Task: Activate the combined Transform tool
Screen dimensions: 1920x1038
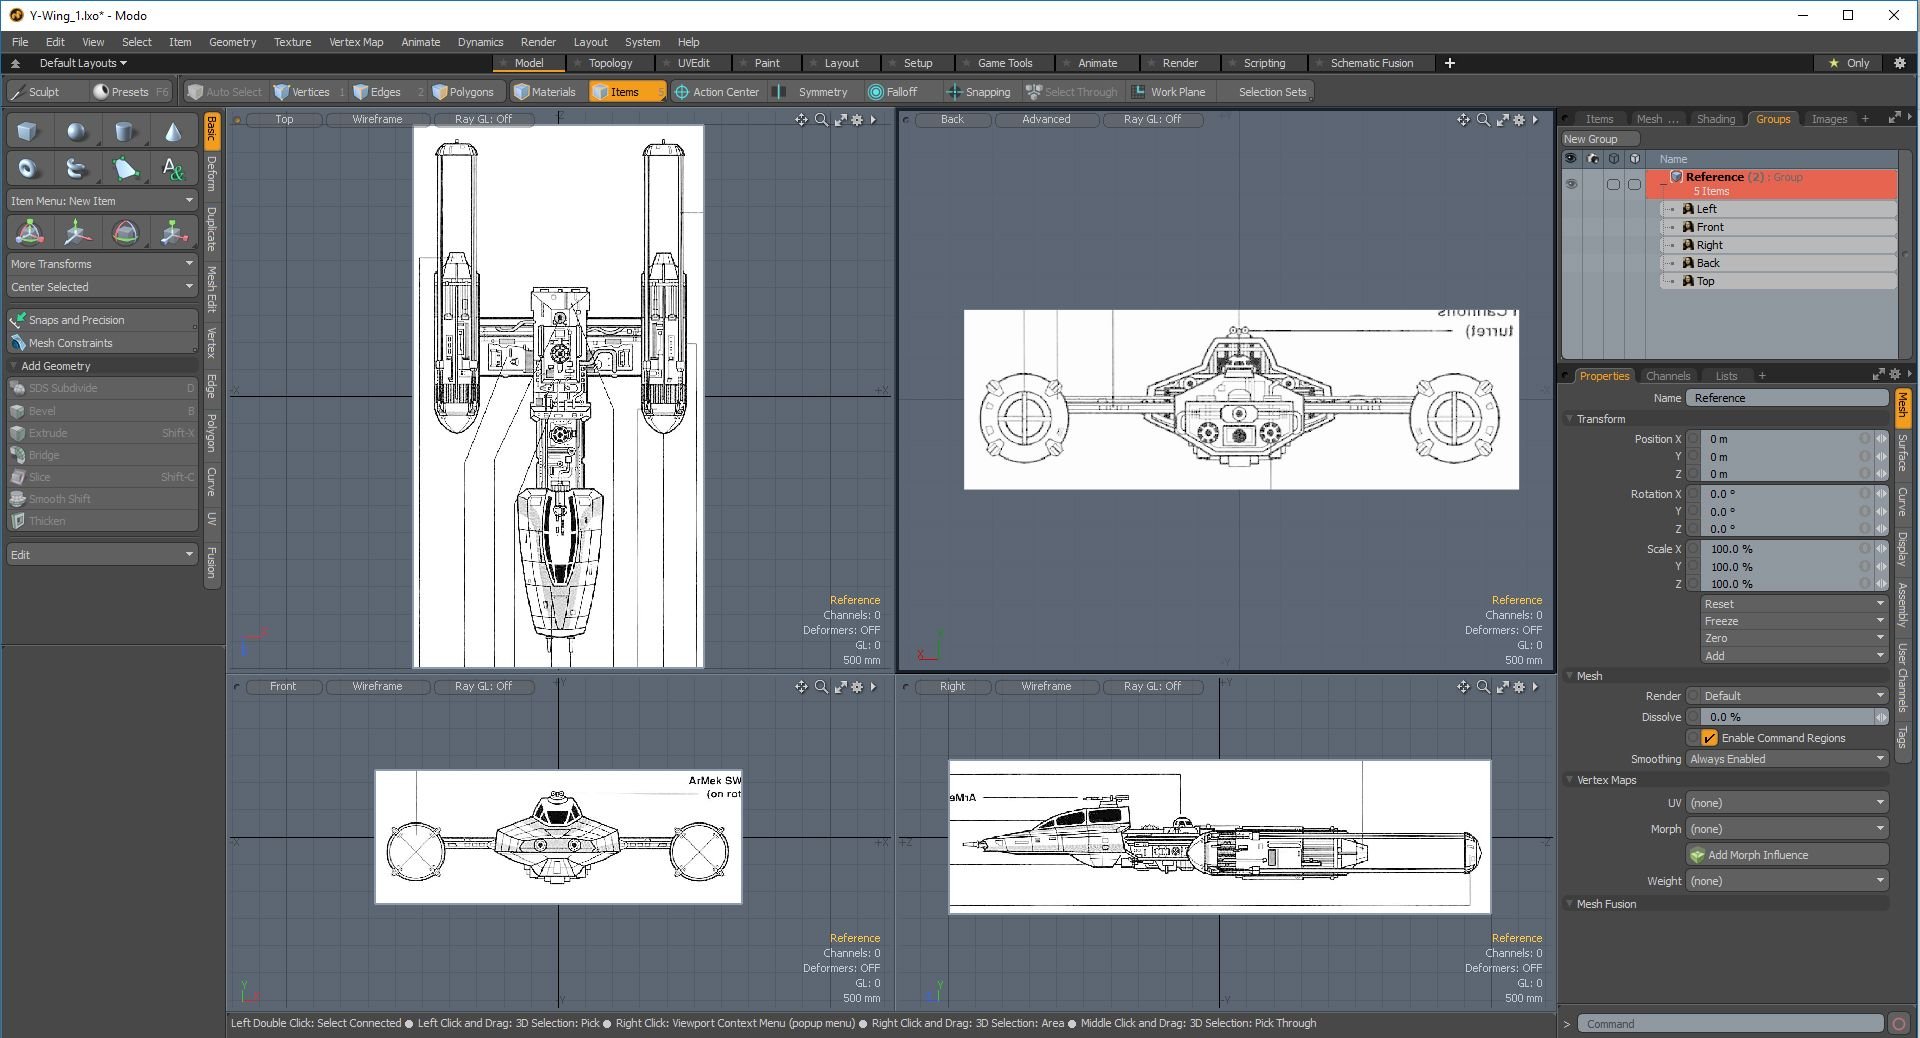Action: pyautogui.click(x=28, y=233)
